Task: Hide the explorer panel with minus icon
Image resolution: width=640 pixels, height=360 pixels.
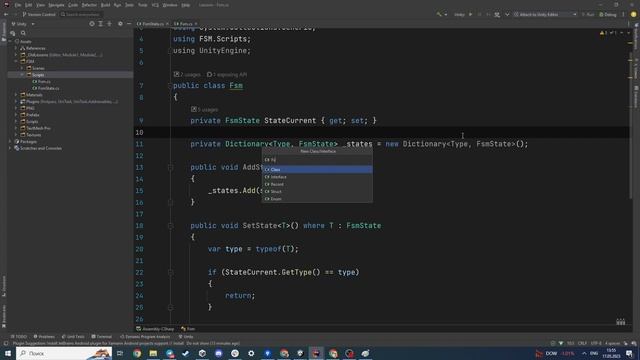Action: [129, 24]
